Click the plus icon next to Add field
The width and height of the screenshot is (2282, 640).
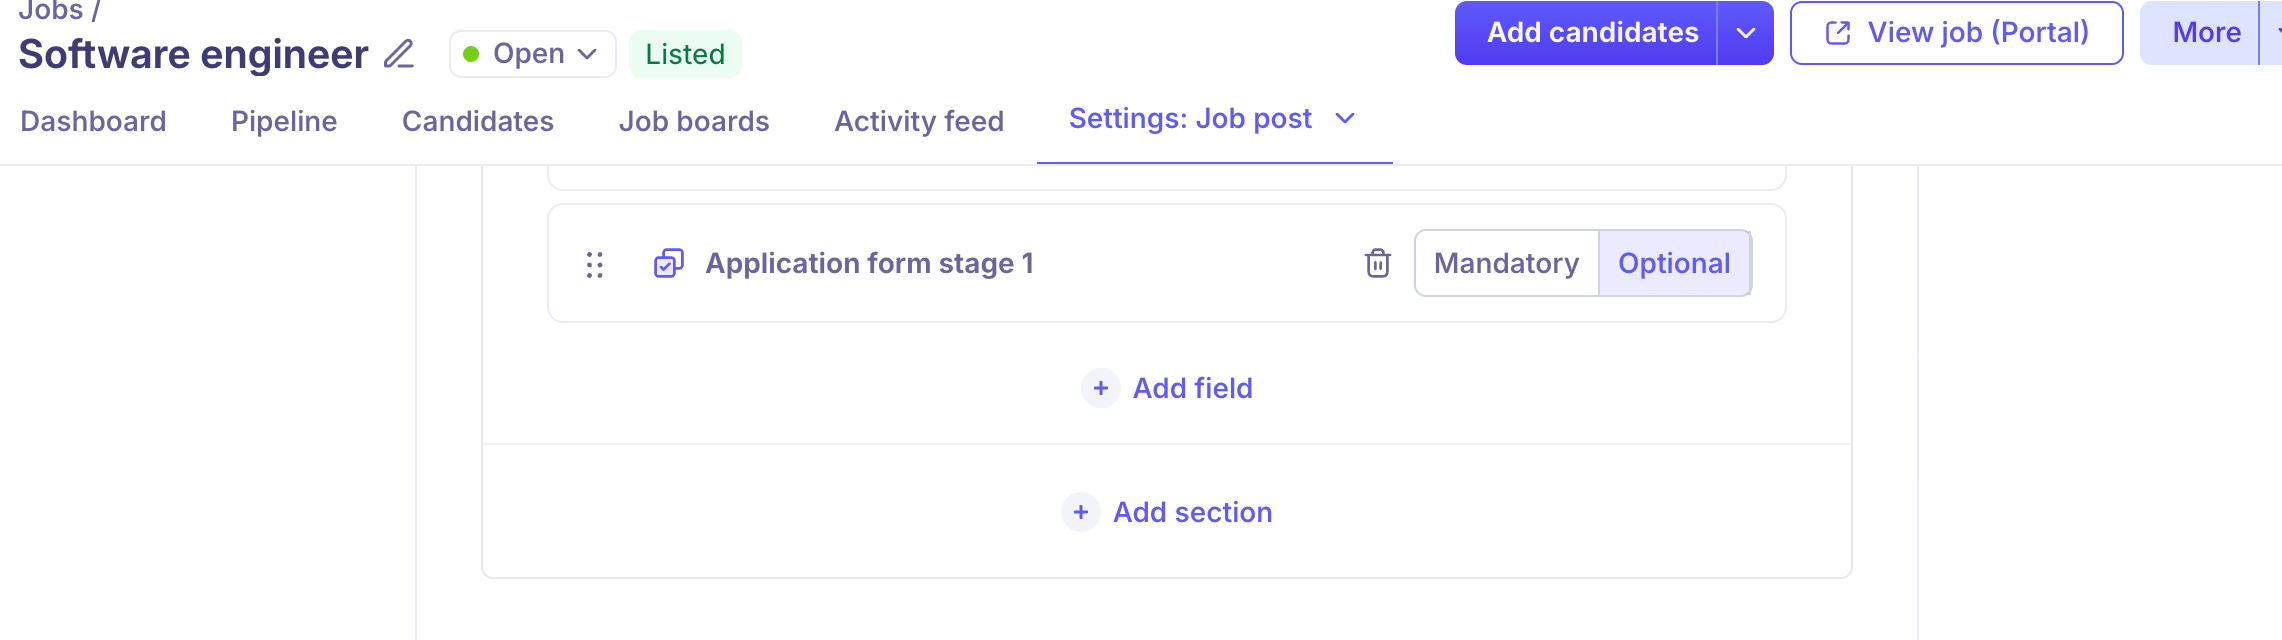click(1100, 388)
